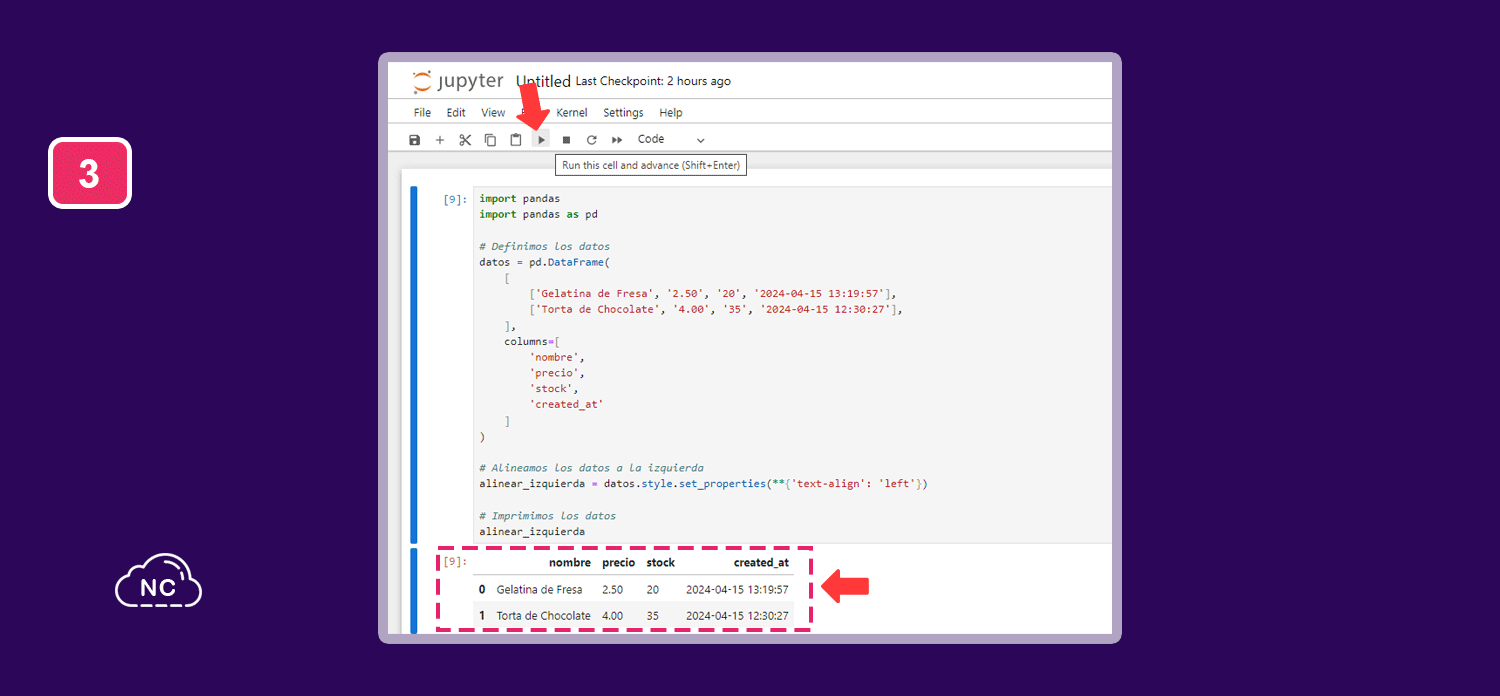This screenshot has height=696, width=1500.
Task: Click the code line 'datos = pd.DataFrame('
Action: [544, 262]
